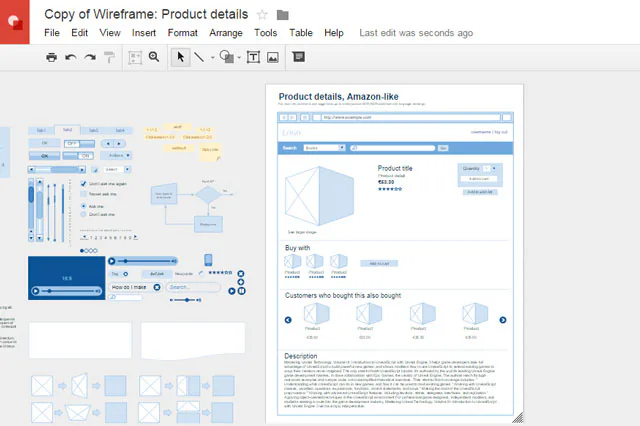Open the Tools menu
Screen dimensions: 640x426
[266, 33]
